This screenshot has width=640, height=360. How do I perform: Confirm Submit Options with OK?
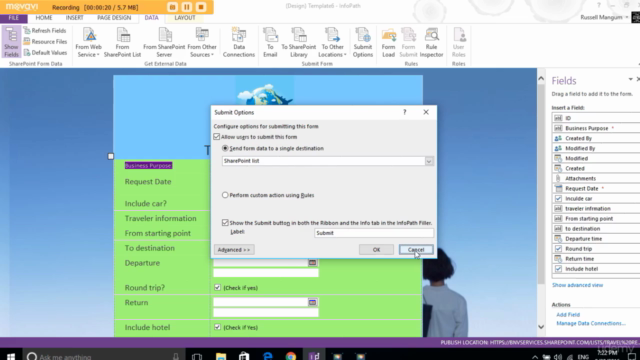point(376,250)
